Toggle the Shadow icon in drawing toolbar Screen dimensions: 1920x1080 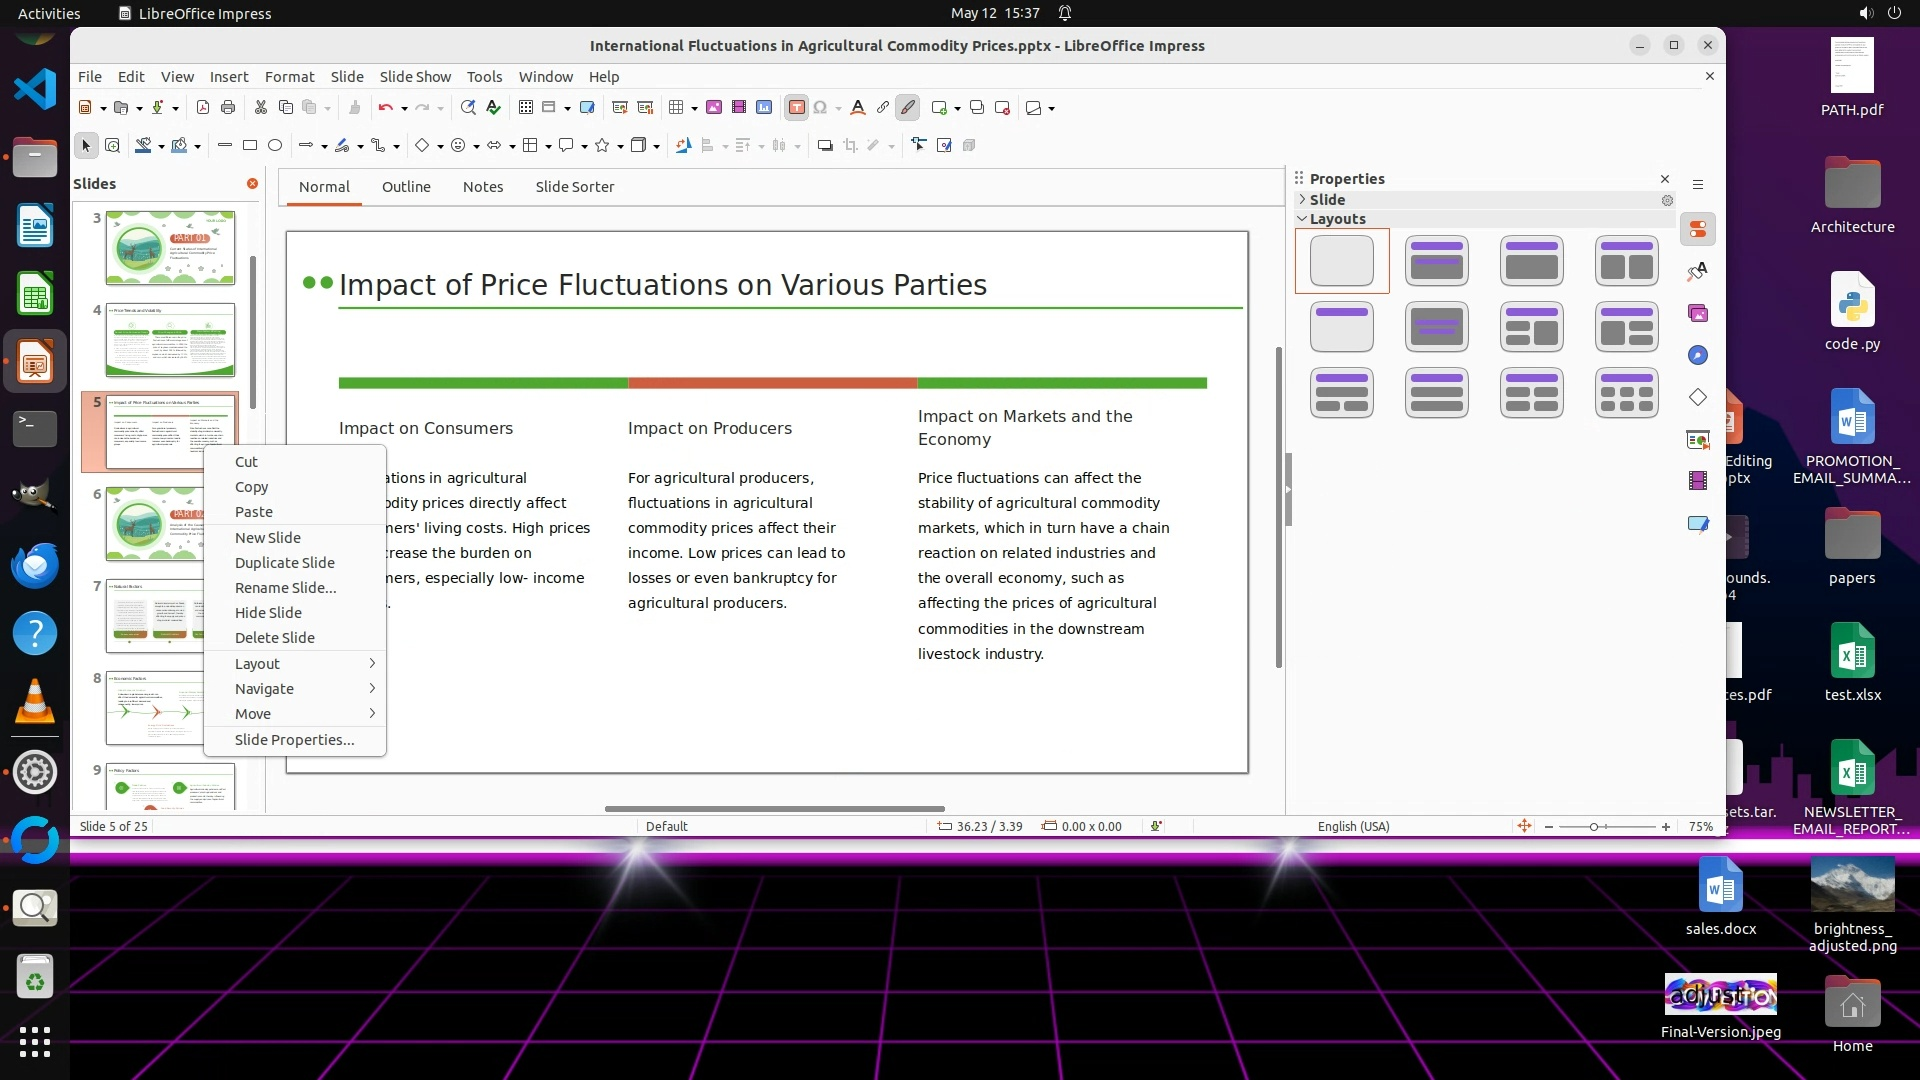(x=825, y=146)
